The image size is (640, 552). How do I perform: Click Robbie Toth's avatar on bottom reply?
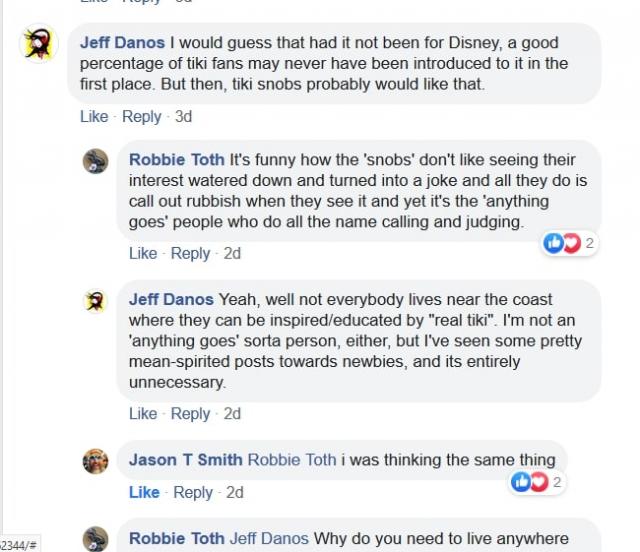pos(95,539)
